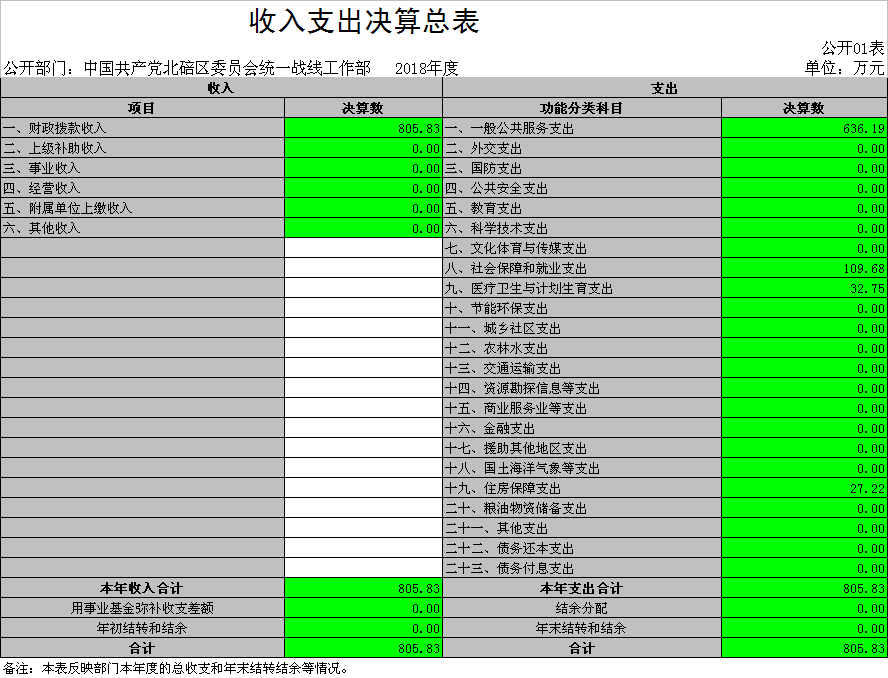888x678 pixels.
Task: Click the 本年收入合计 label
Action: point(142,588)
